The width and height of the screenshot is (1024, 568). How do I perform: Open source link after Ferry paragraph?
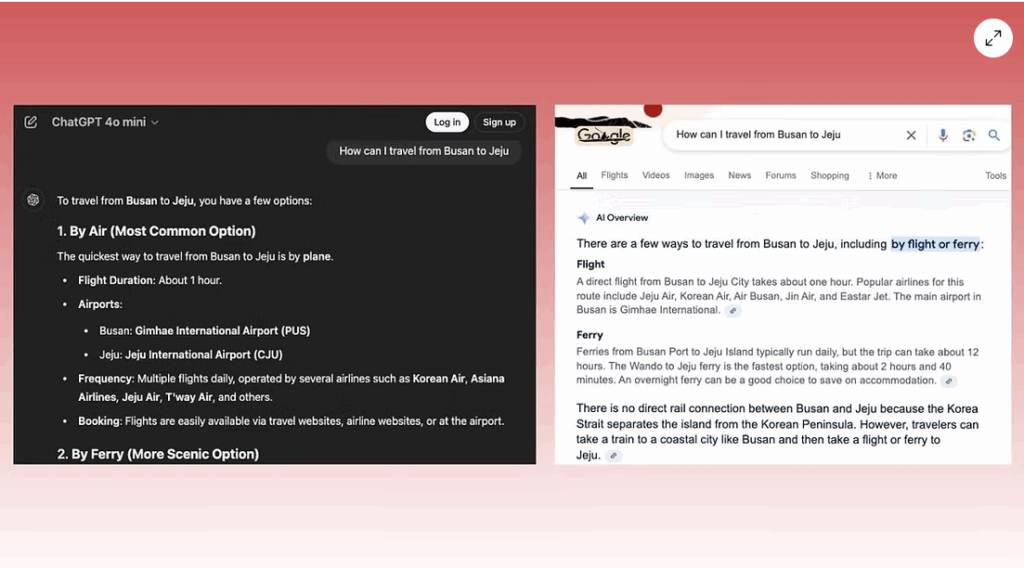pyautogui.click(x=948, y=381)
